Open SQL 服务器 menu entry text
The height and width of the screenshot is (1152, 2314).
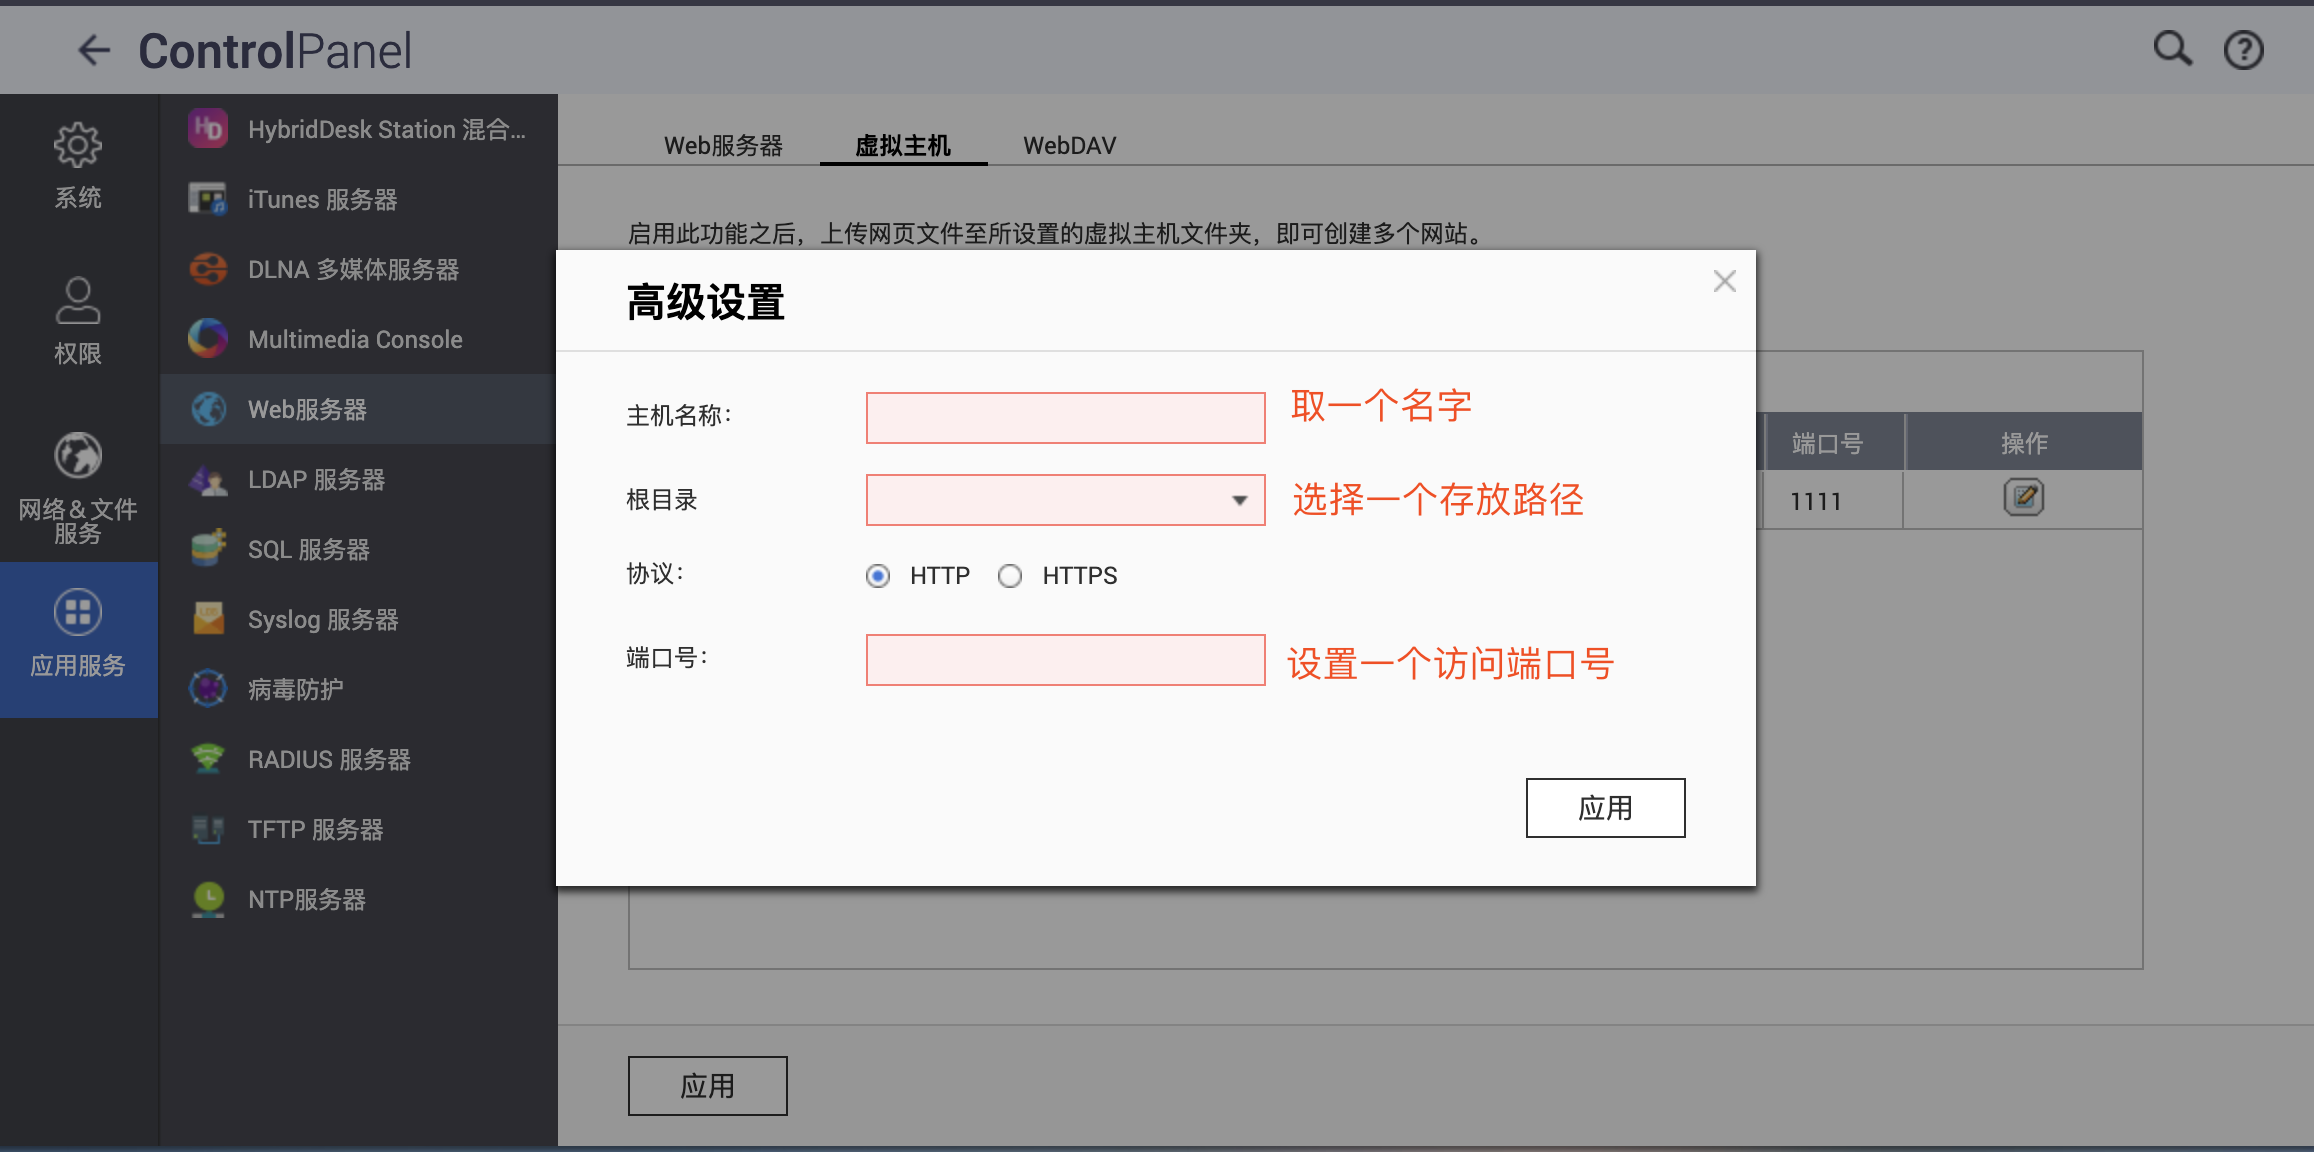[x=308, y=550]
